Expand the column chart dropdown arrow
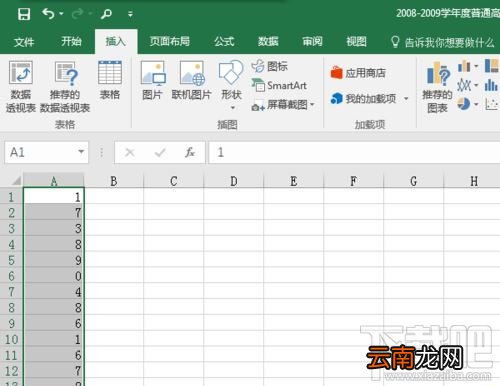 click(x=476, y=66)
